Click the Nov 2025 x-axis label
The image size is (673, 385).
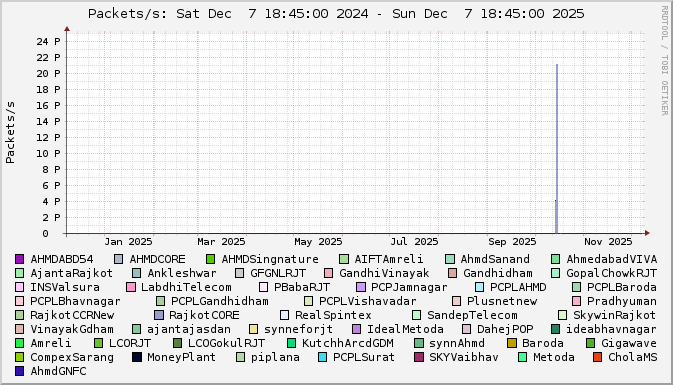(x=608, y=242)
